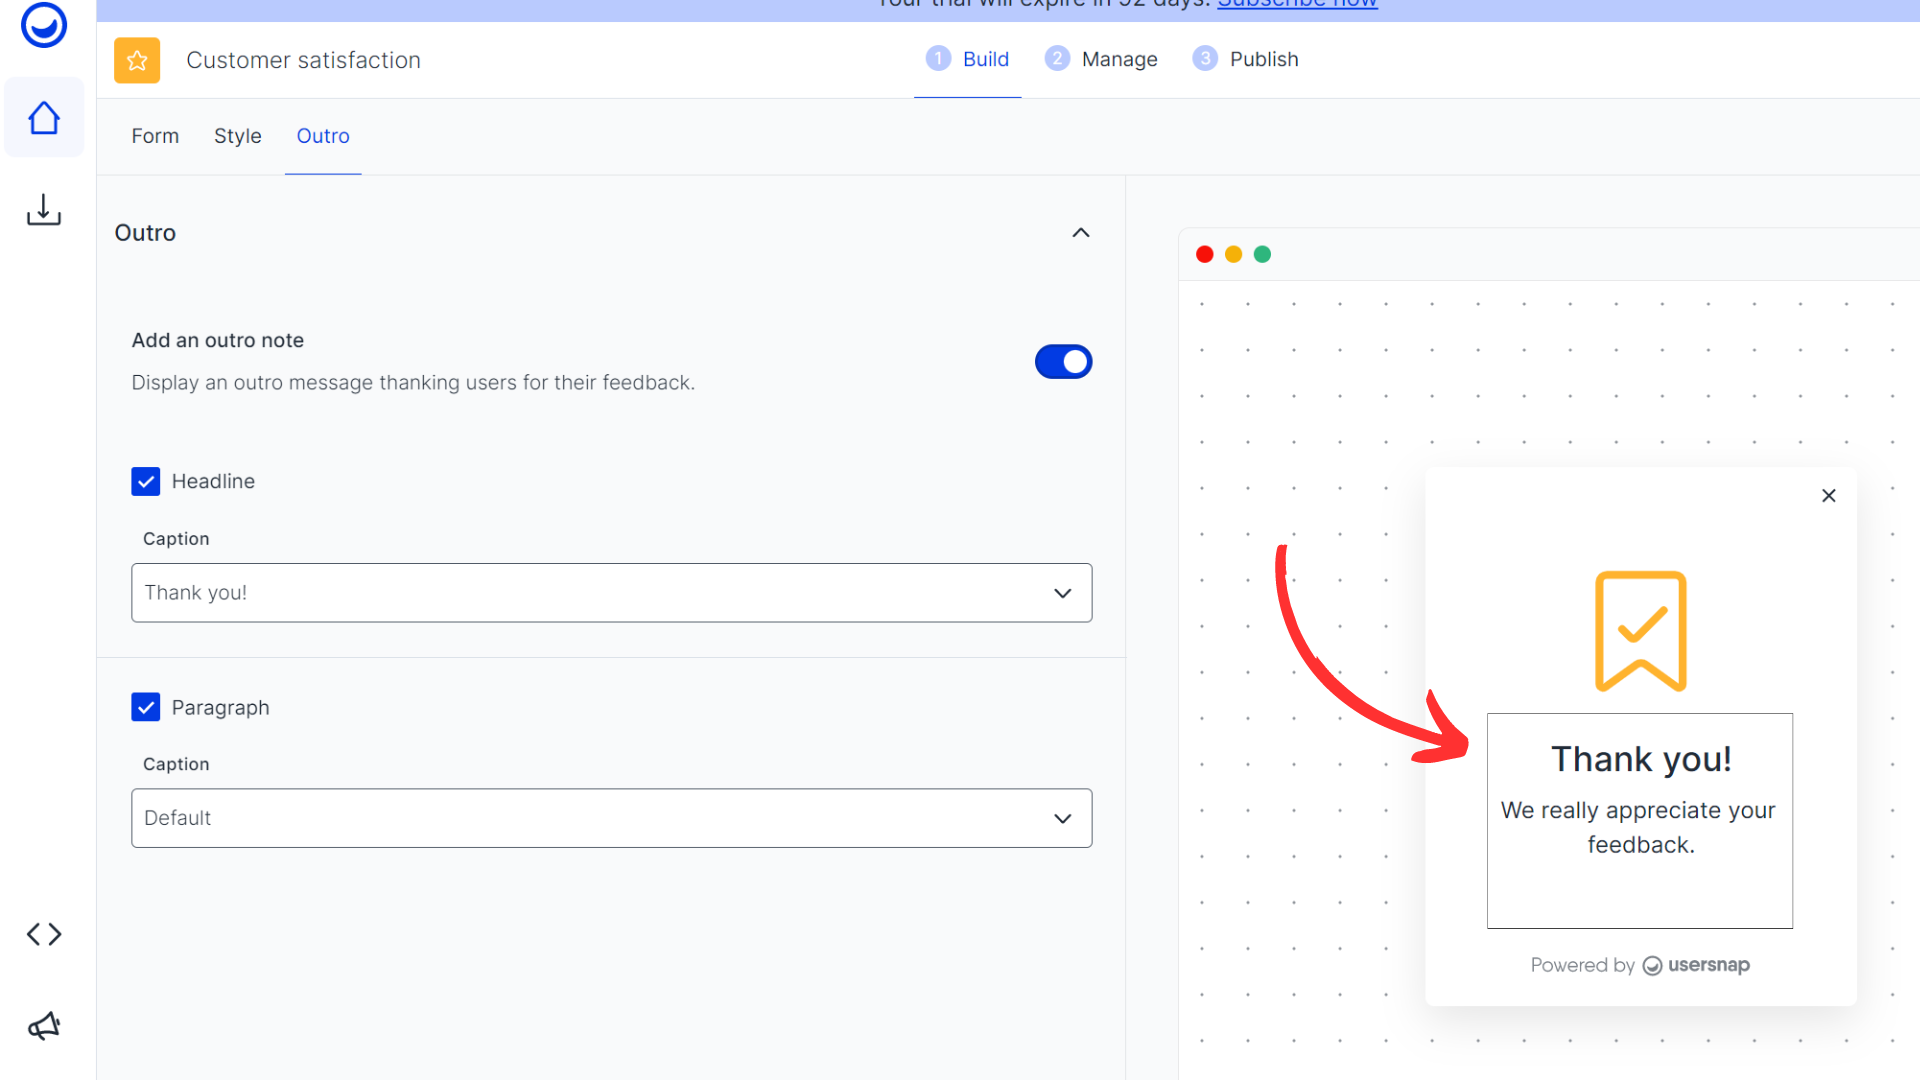Open the code embed brackets icon

(44, 934)
